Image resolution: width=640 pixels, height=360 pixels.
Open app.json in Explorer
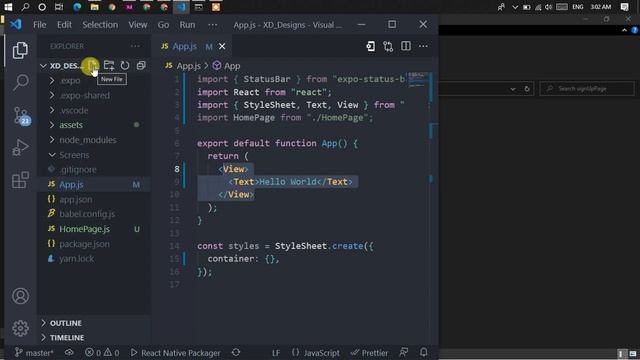94,200
